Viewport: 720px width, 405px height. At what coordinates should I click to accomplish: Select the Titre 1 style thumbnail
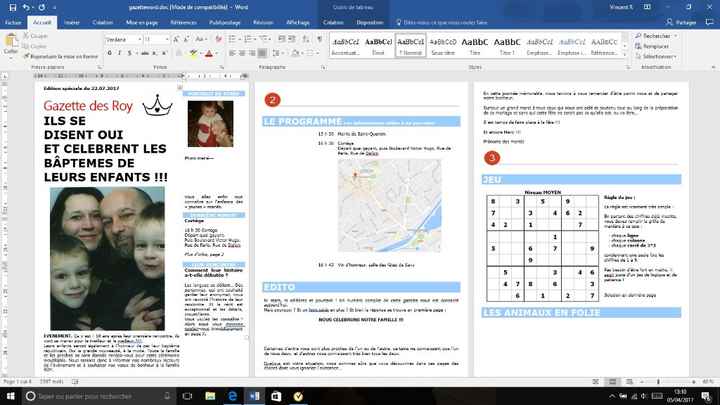point(507,46)
